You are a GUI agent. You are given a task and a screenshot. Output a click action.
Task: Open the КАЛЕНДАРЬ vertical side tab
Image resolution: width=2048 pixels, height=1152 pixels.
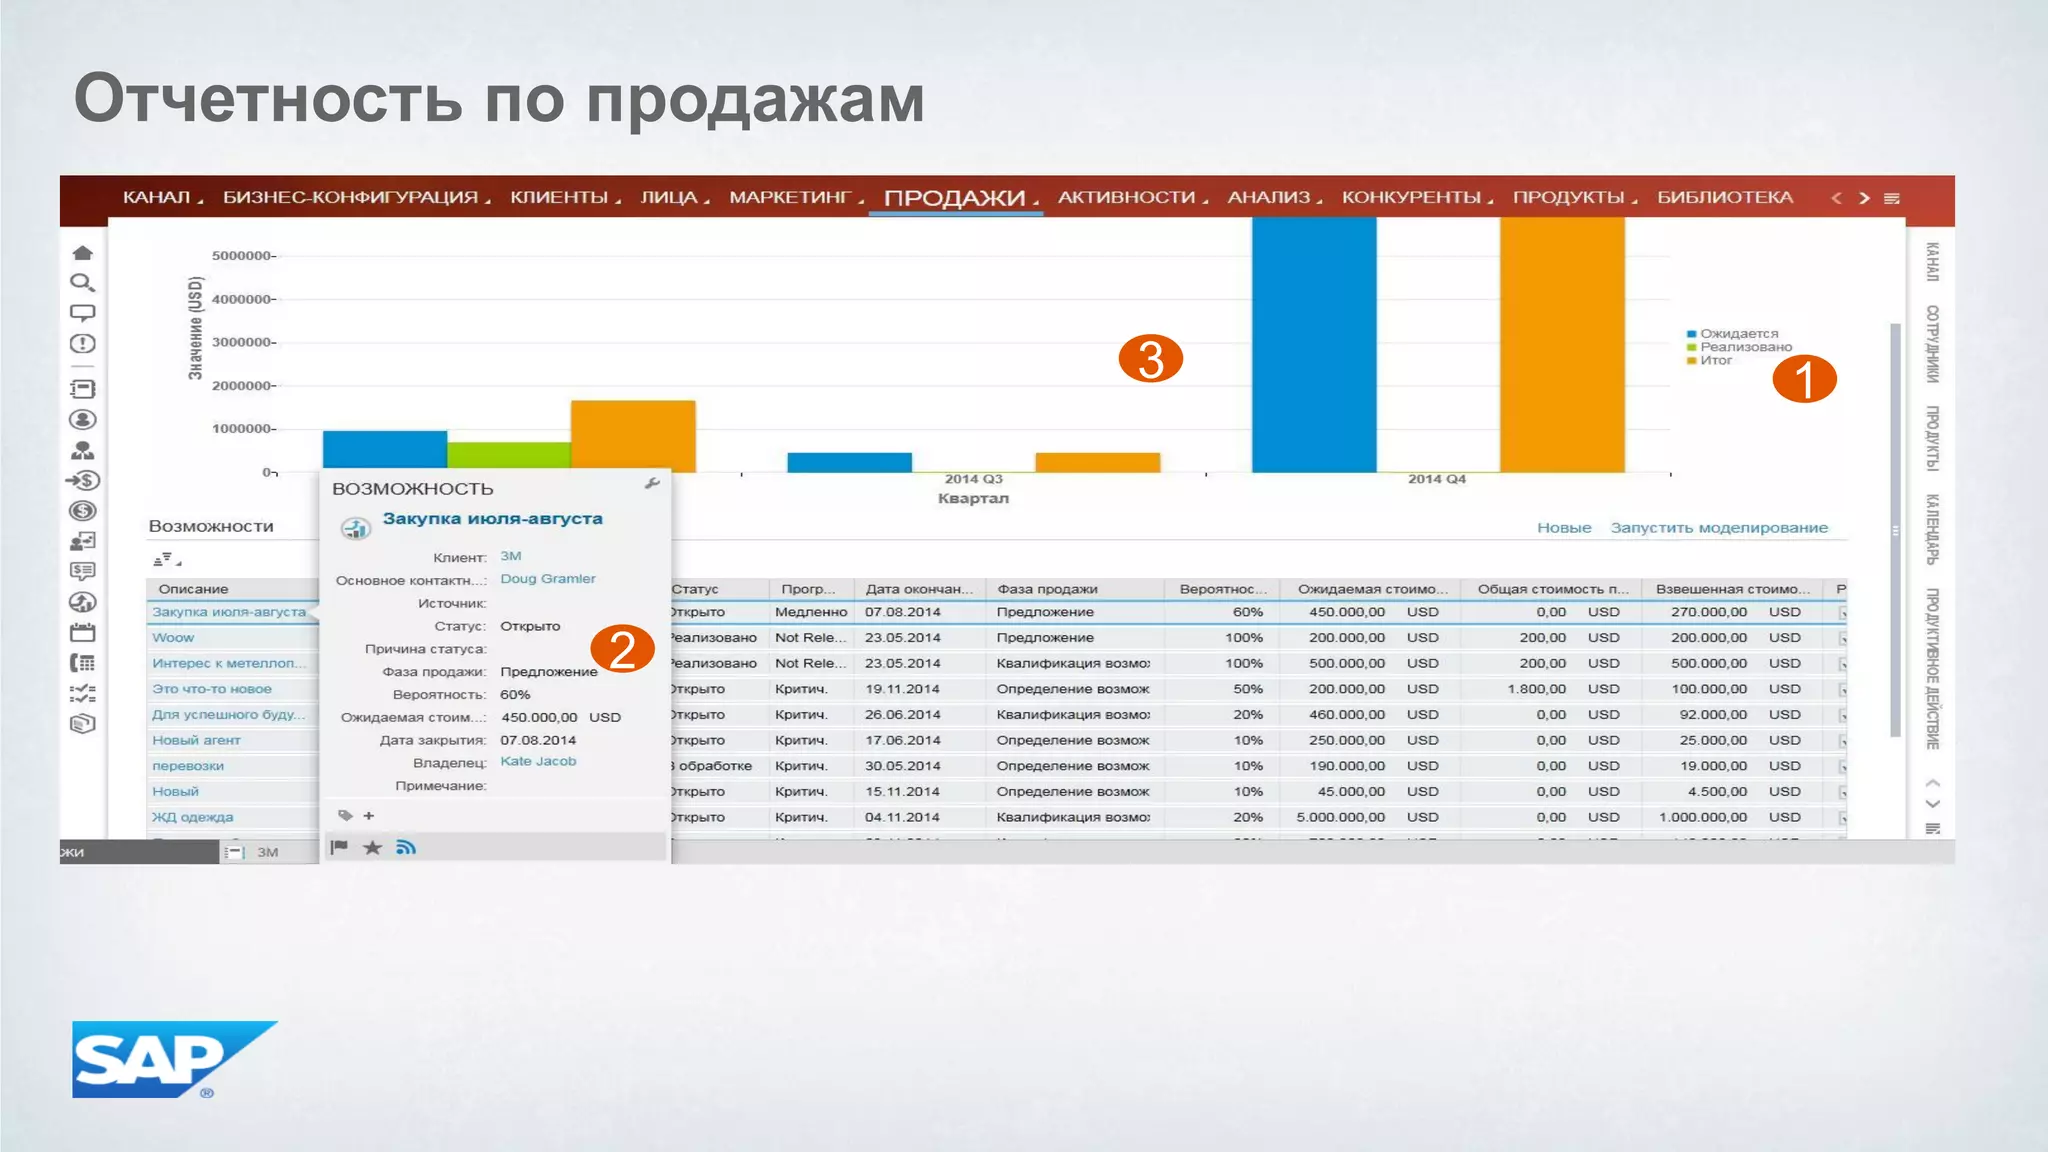coord(1933,529)
